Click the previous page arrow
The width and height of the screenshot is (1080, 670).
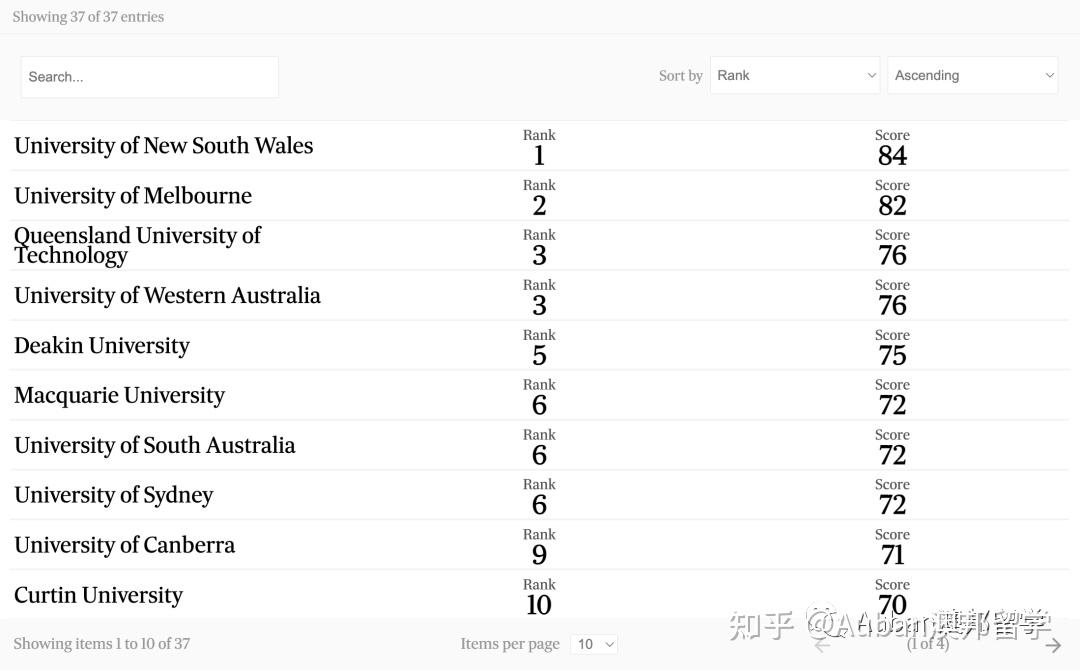tap(822, 645)
